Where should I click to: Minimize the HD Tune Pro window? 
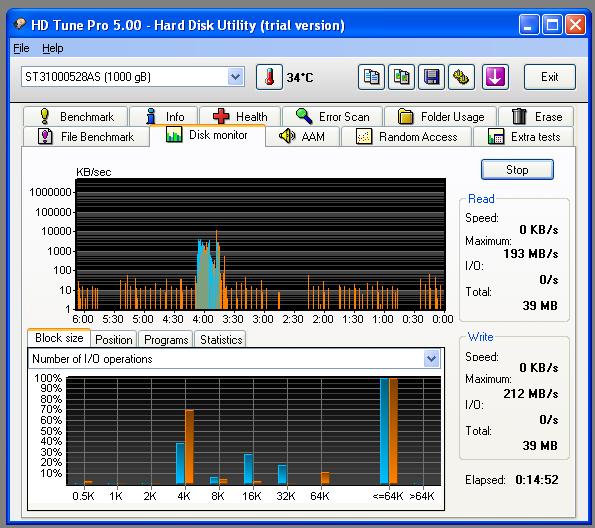click(529, 25)
